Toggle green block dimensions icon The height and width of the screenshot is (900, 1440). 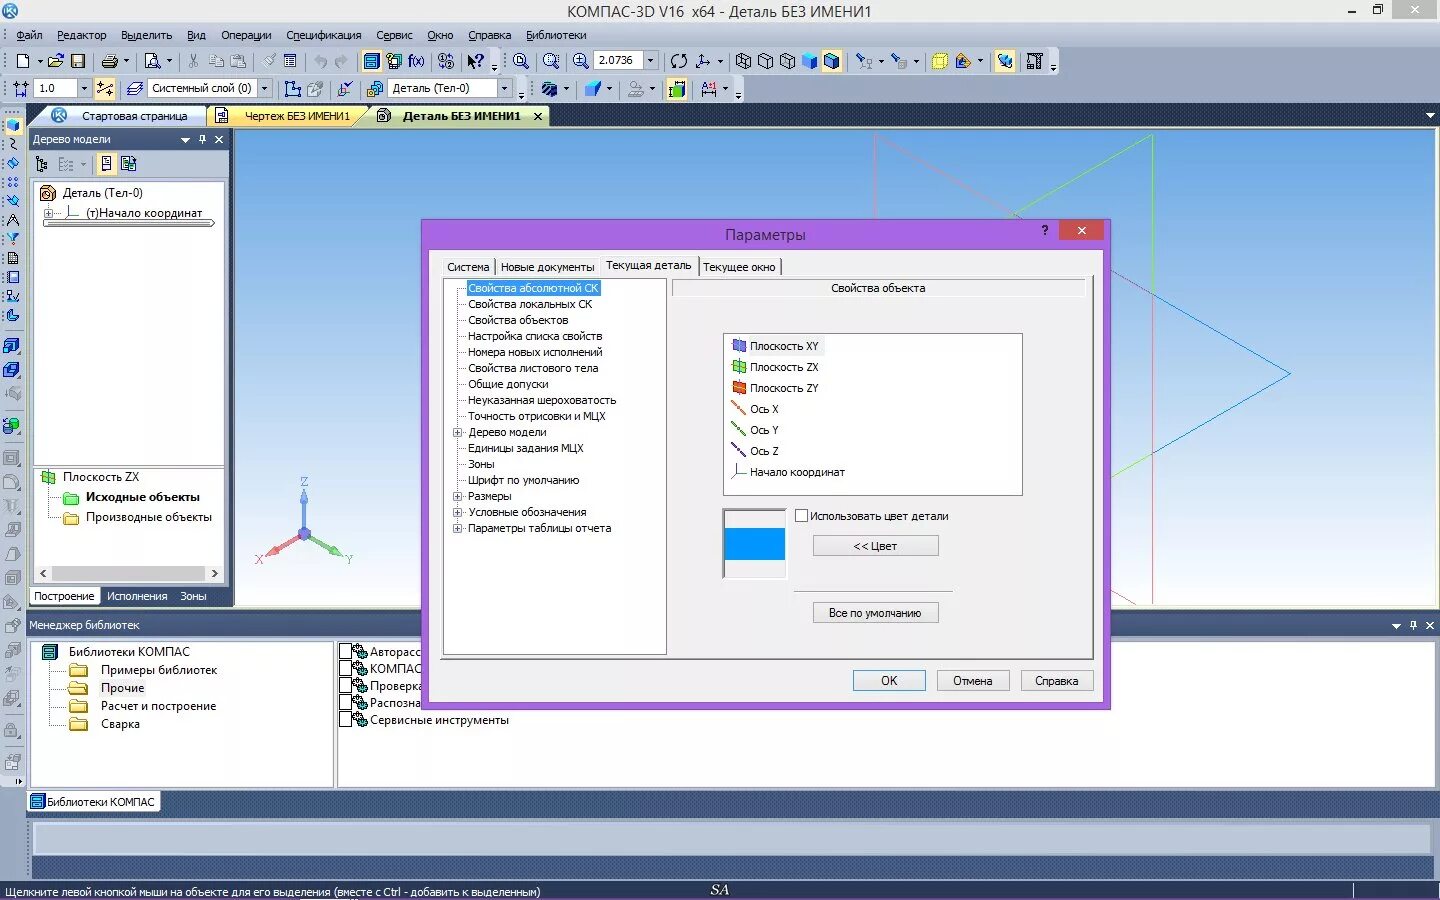677,88
